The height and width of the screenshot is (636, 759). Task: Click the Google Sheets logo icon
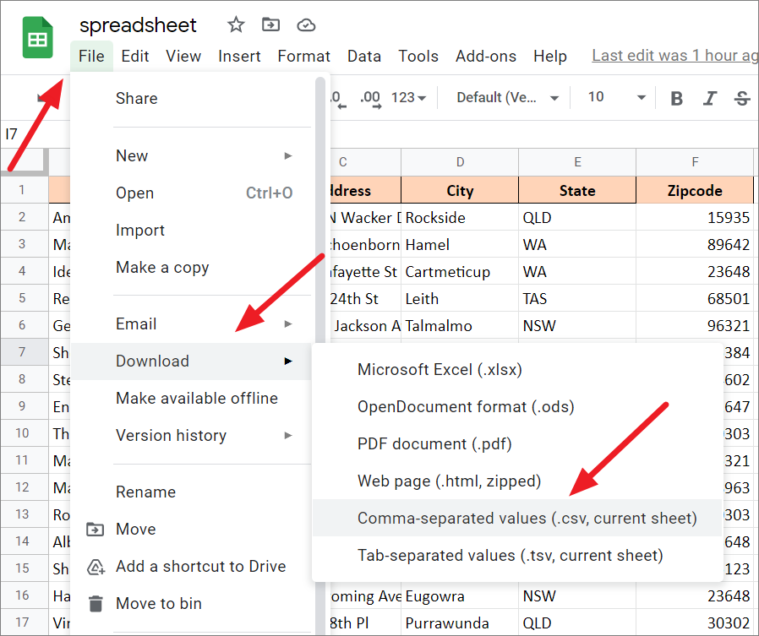pyautogui.click(x=38, y=40)
